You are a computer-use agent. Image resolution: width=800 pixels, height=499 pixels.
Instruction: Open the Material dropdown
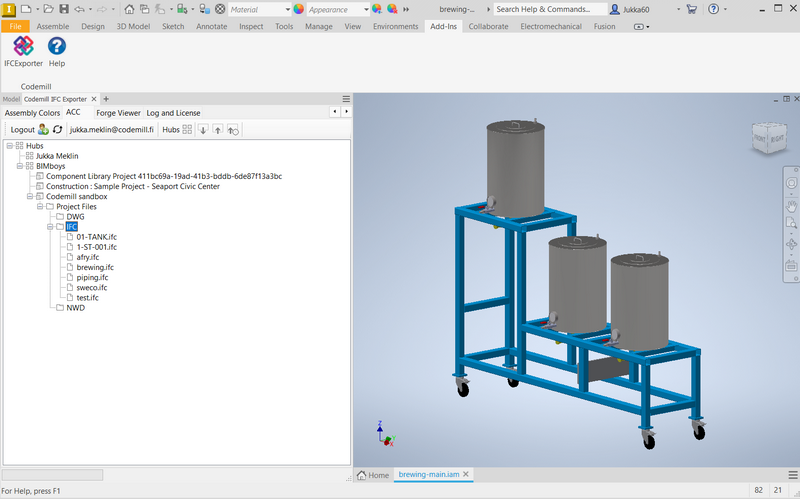287,9
